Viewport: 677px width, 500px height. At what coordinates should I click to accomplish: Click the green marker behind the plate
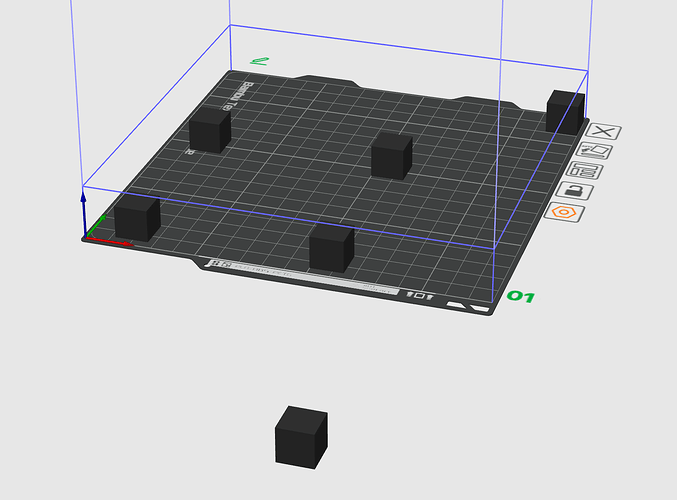click(x=259, y=61)
